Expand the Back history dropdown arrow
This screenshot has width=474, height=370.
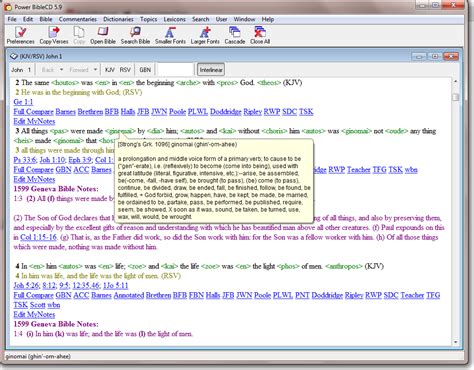click(x=62, y=70)
